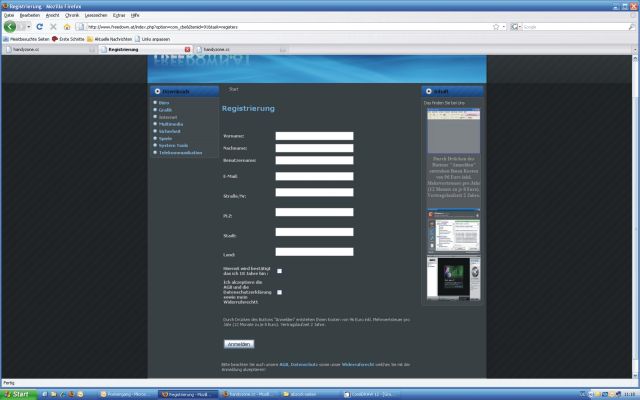Image resolution: width=640 pixels, height=400 pixels.
Task: Click the Sicherheit download category
Action: (169, 131)
